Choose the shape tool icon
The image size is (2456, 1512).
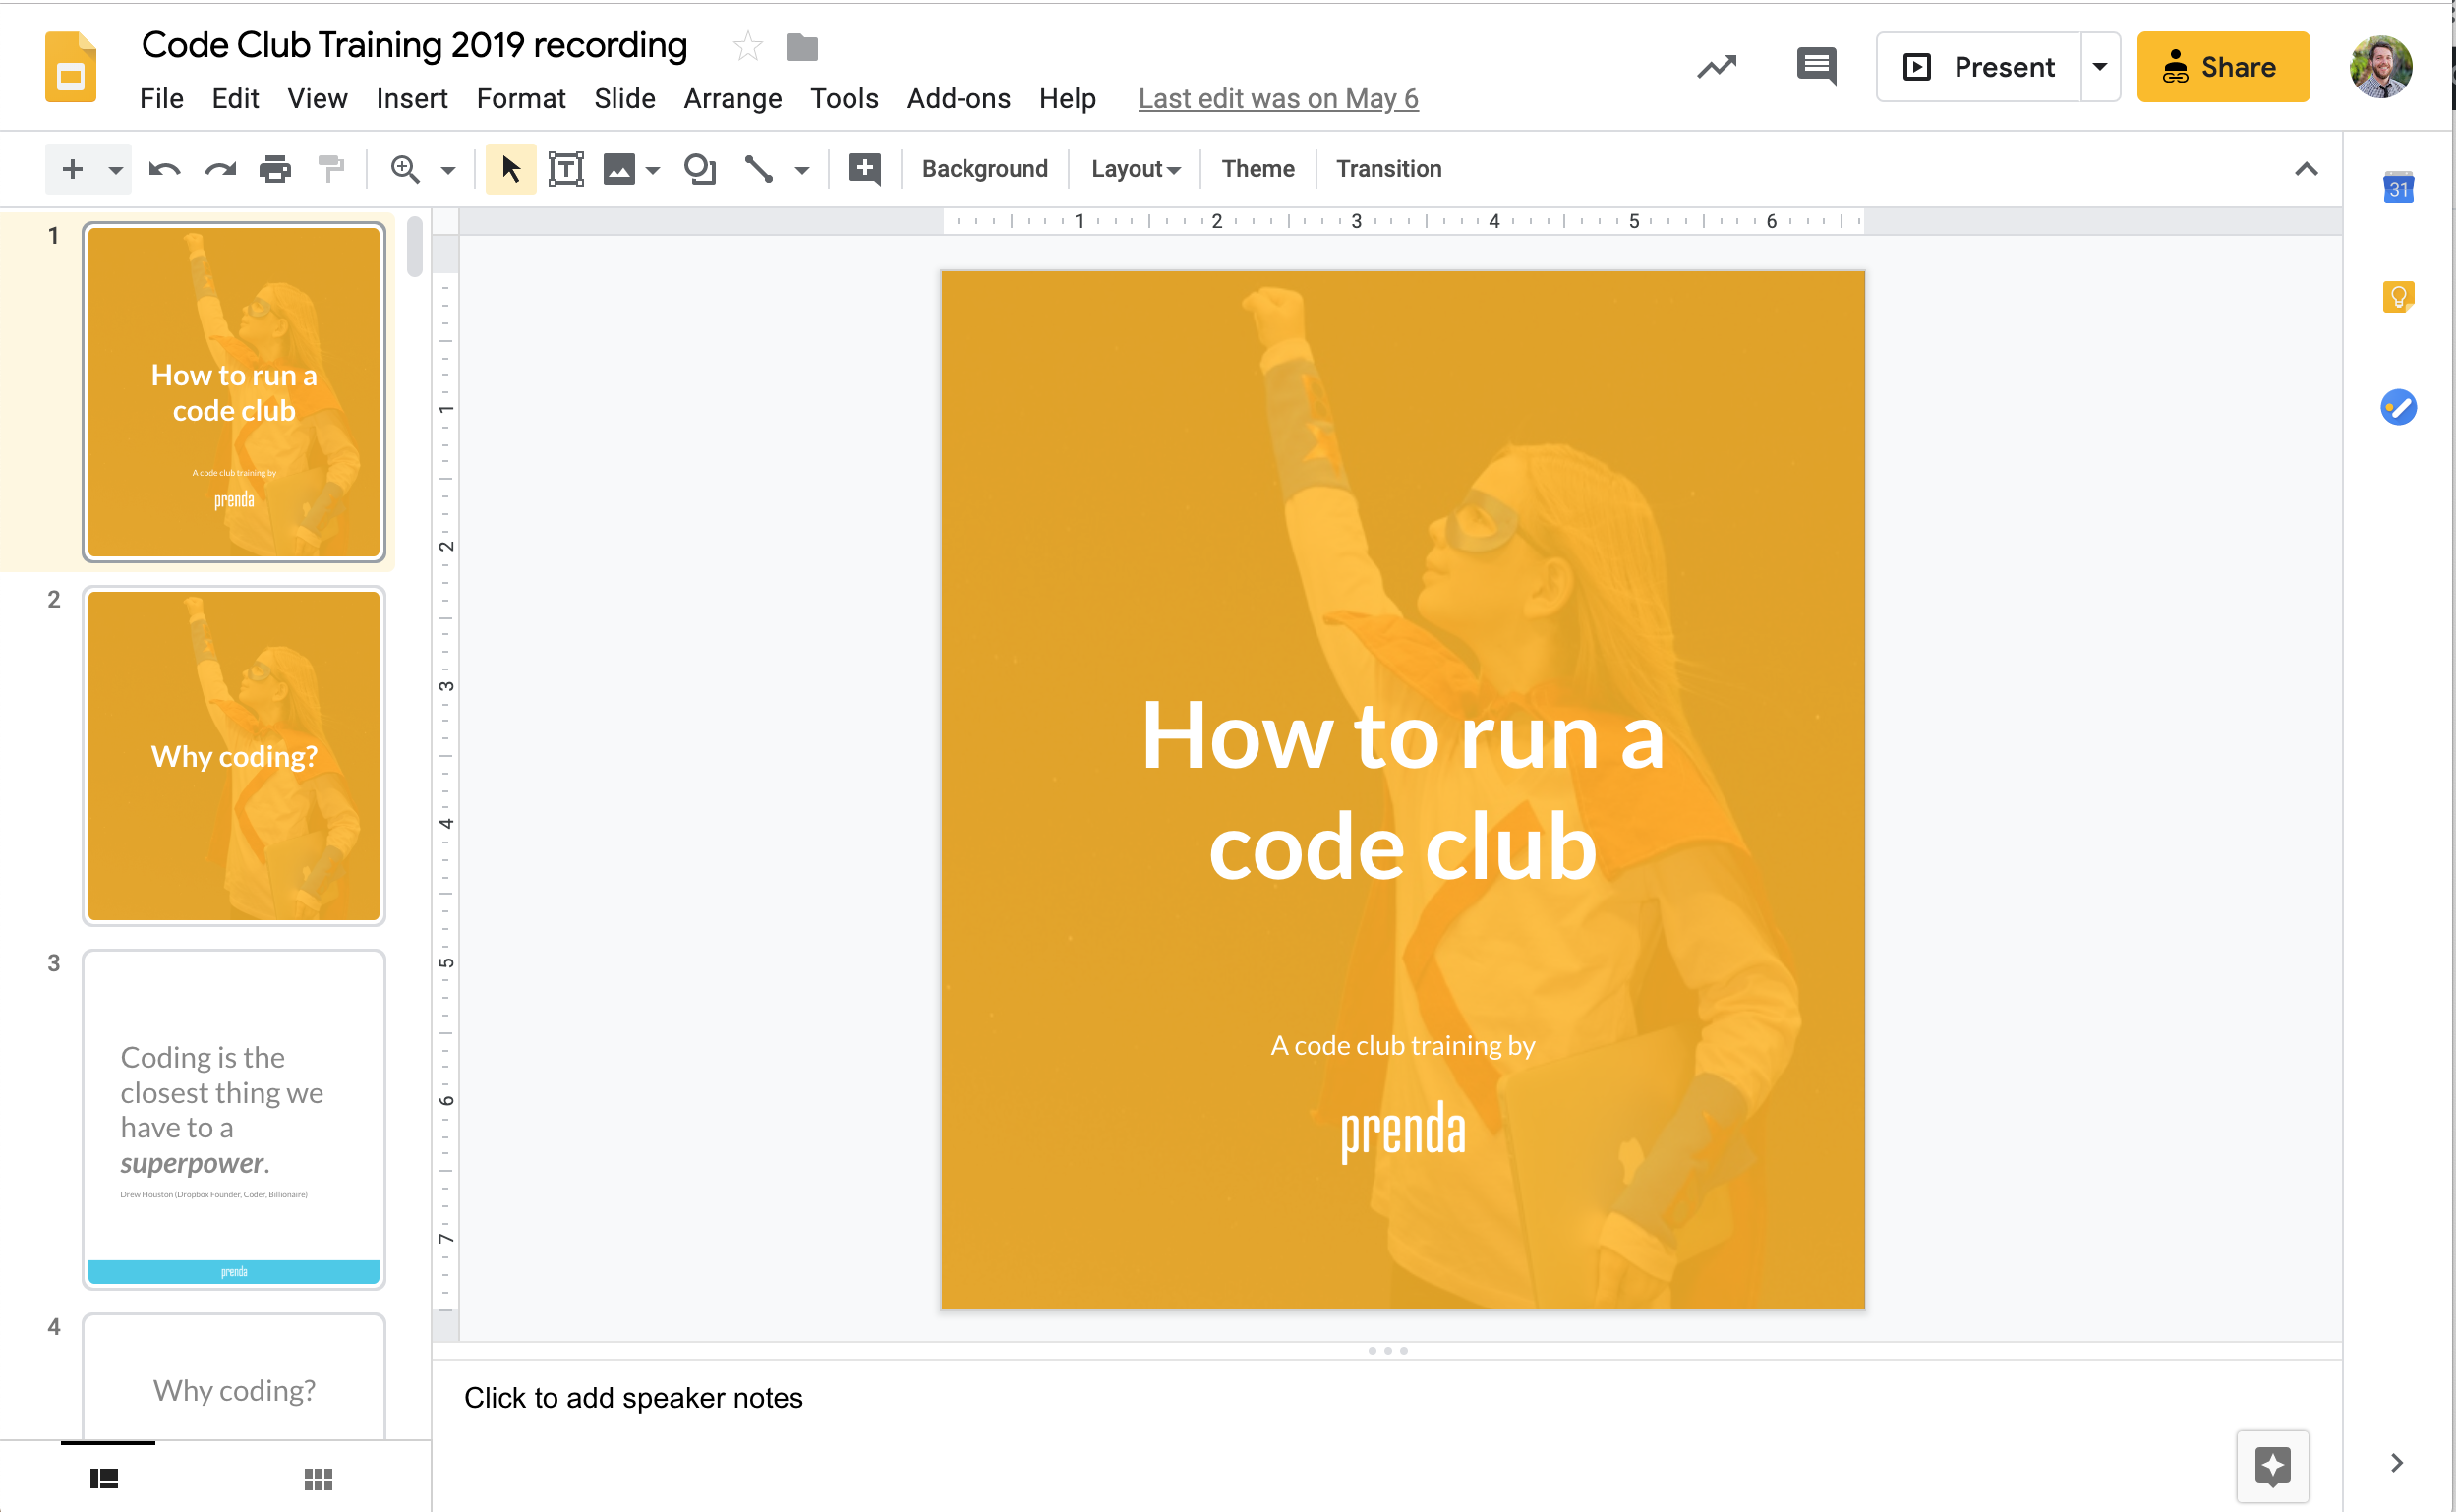[x=699, y=169]
